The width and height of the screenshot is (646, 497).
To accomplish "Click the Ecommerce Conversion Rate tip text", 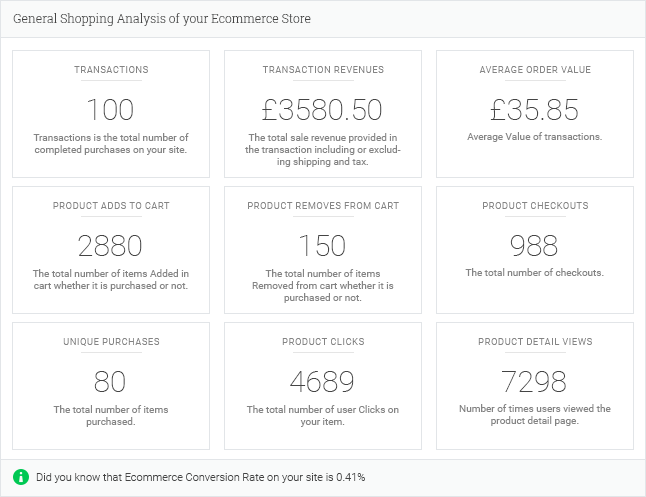I will point(200,477).
